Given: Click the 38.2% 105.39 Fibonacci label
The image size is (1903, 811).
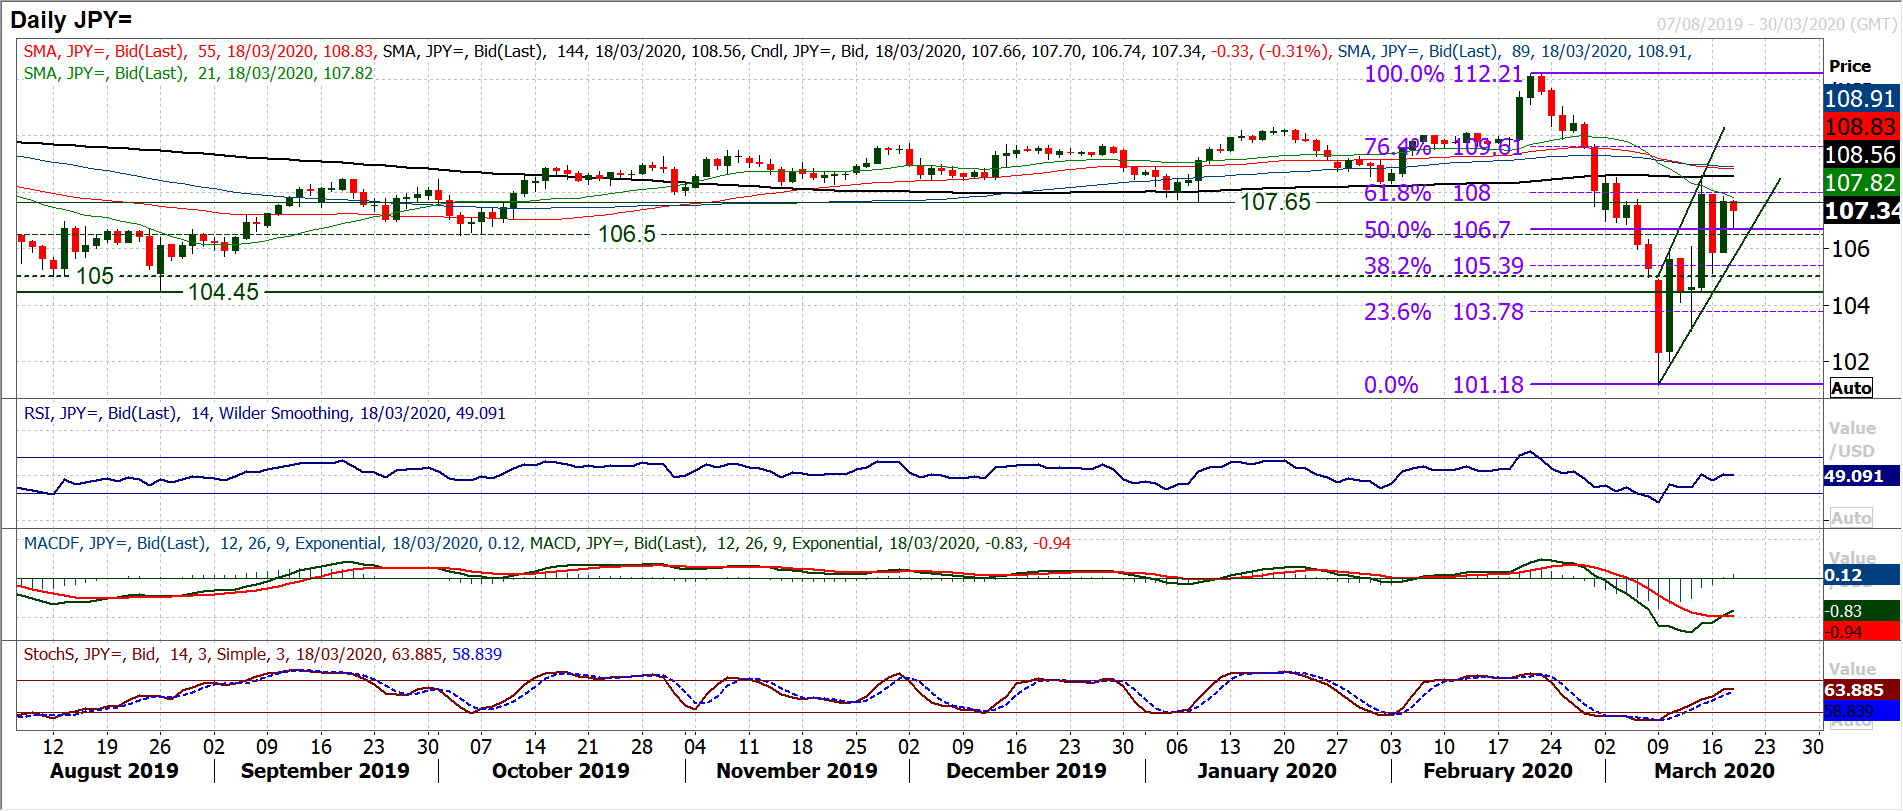Looking at the screenshot, I should pos(1444,266).
